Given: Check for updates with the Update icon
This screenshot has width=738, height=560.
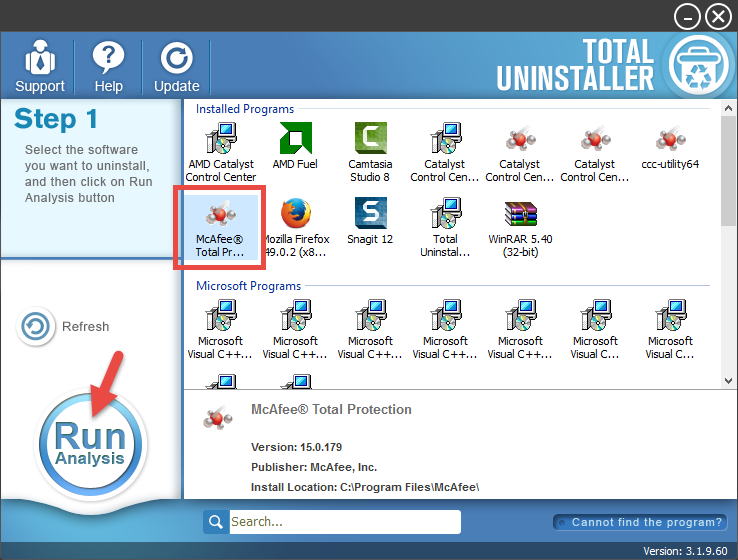Looking at the screenshot, I should coord(176,66).
